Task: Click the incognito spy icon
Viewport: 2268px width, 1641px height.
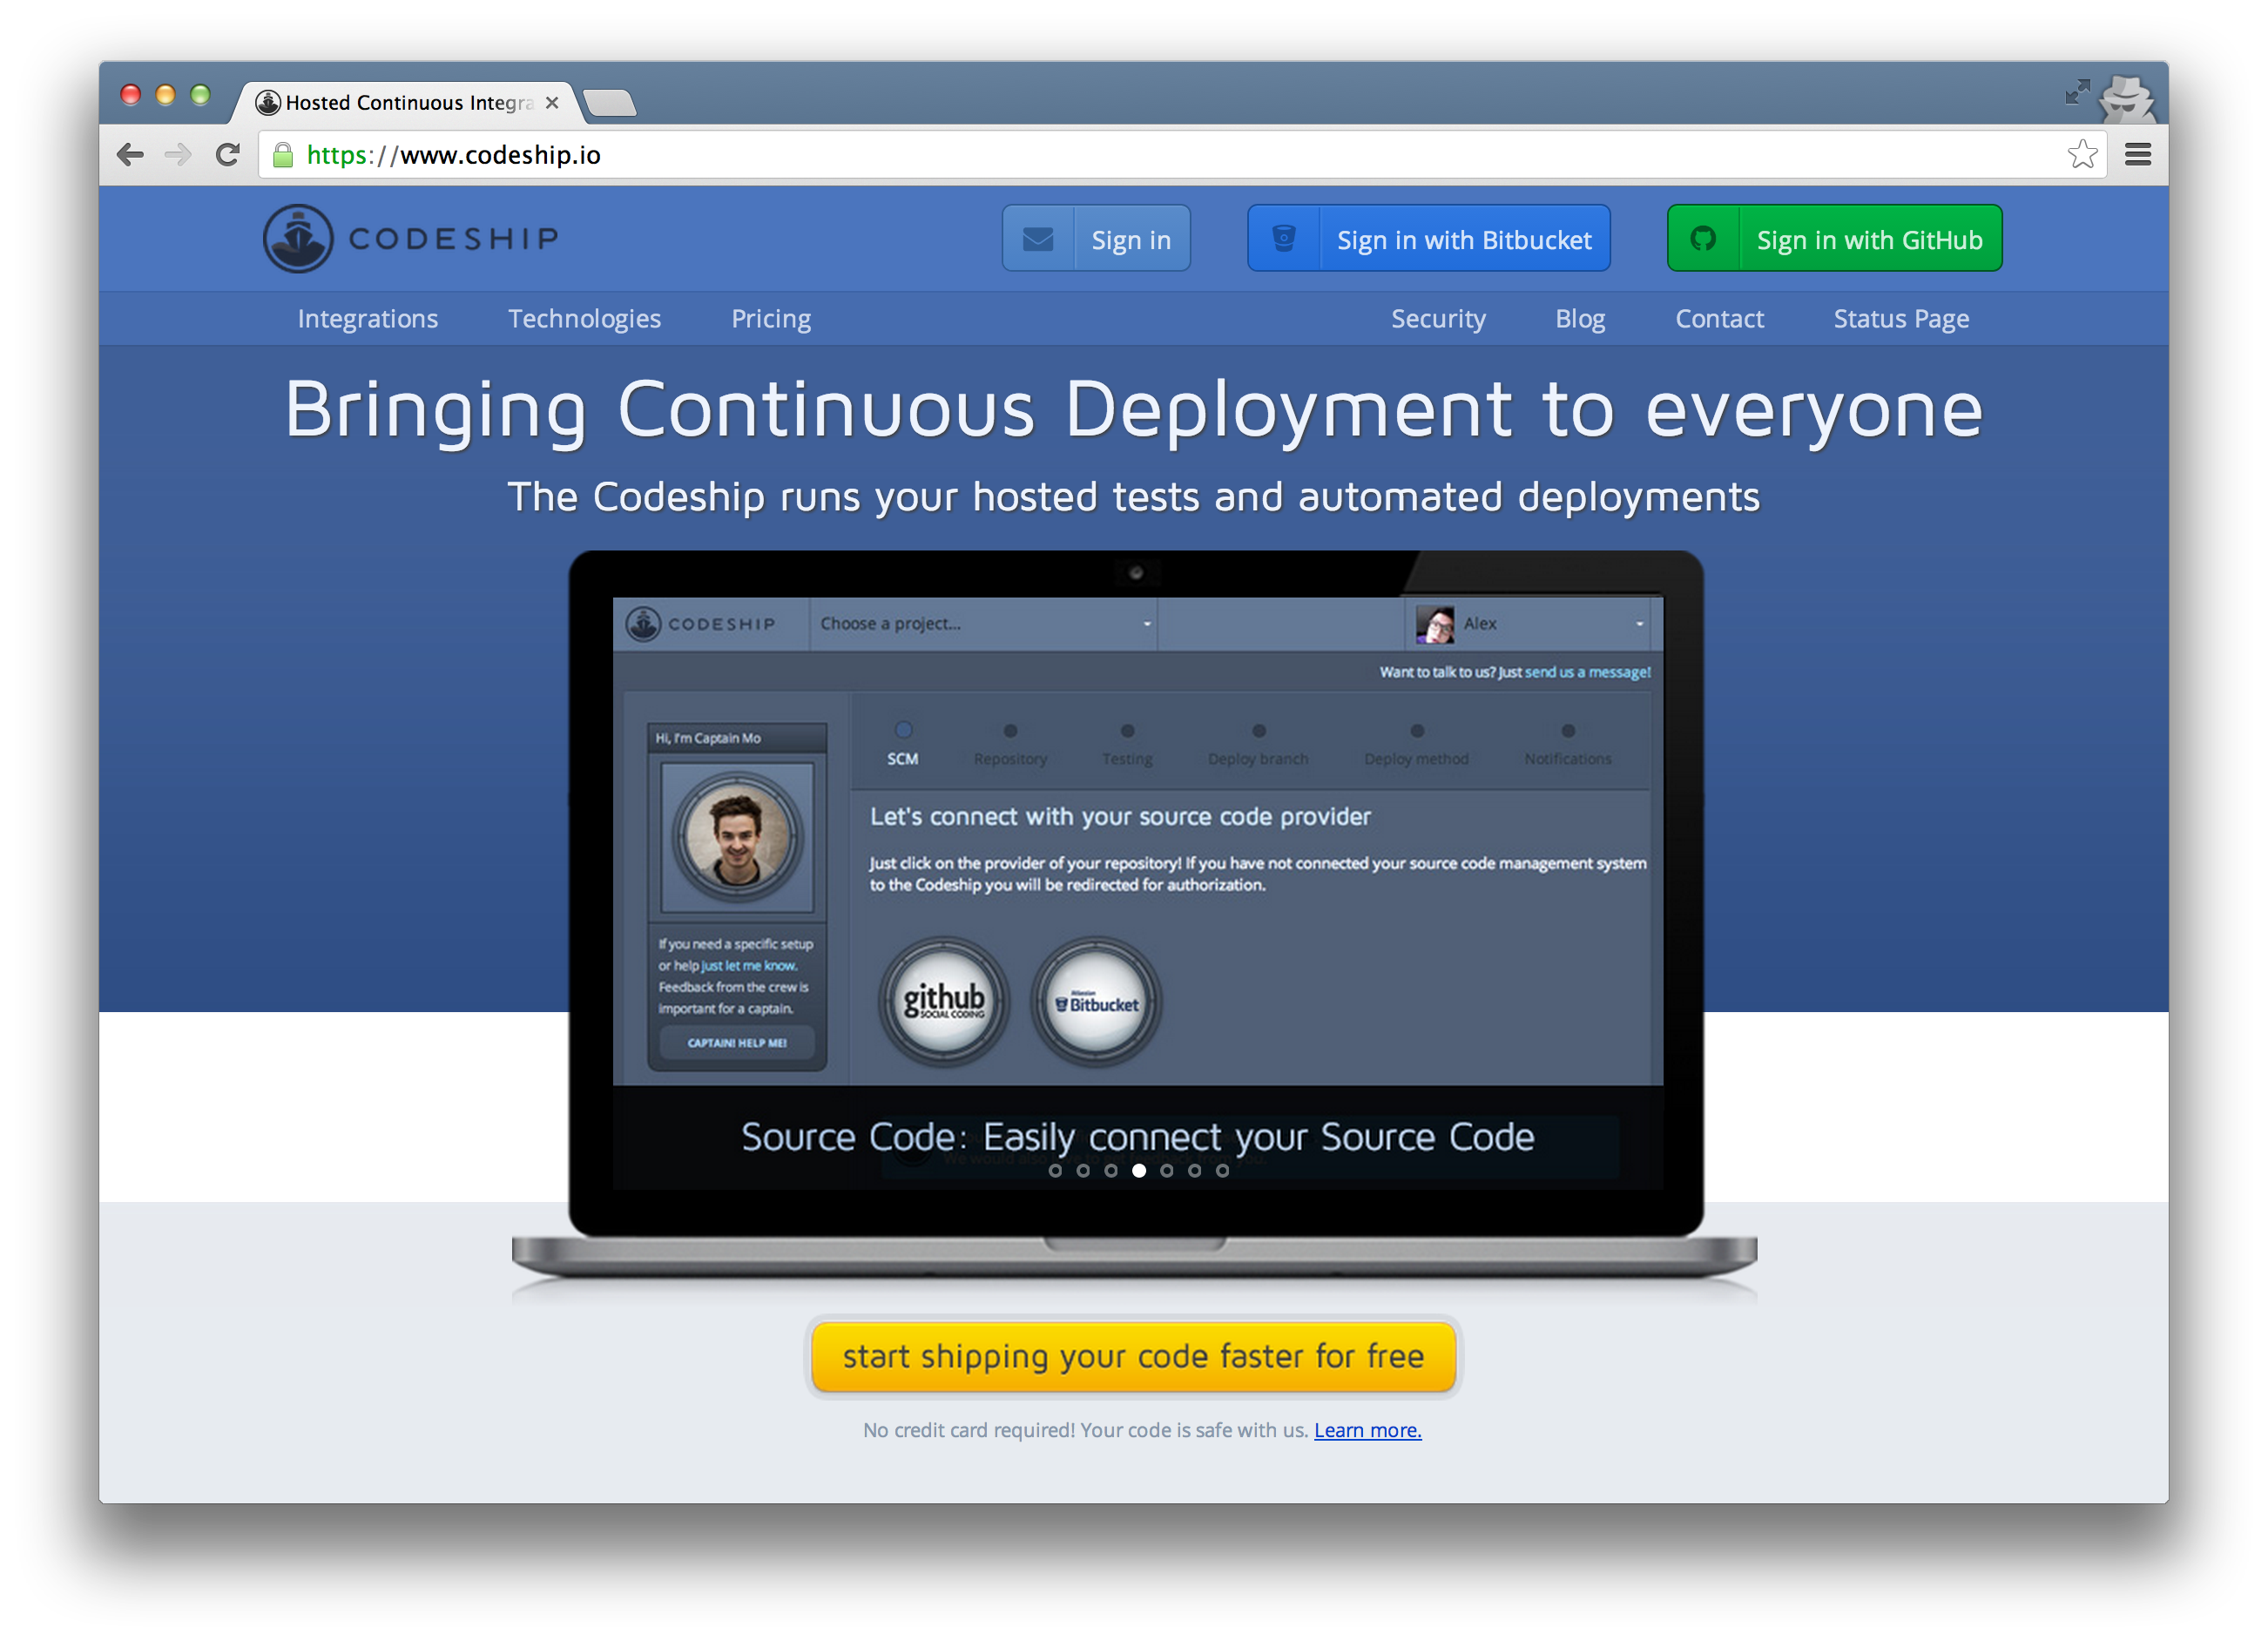Action: click(2126, 98)
